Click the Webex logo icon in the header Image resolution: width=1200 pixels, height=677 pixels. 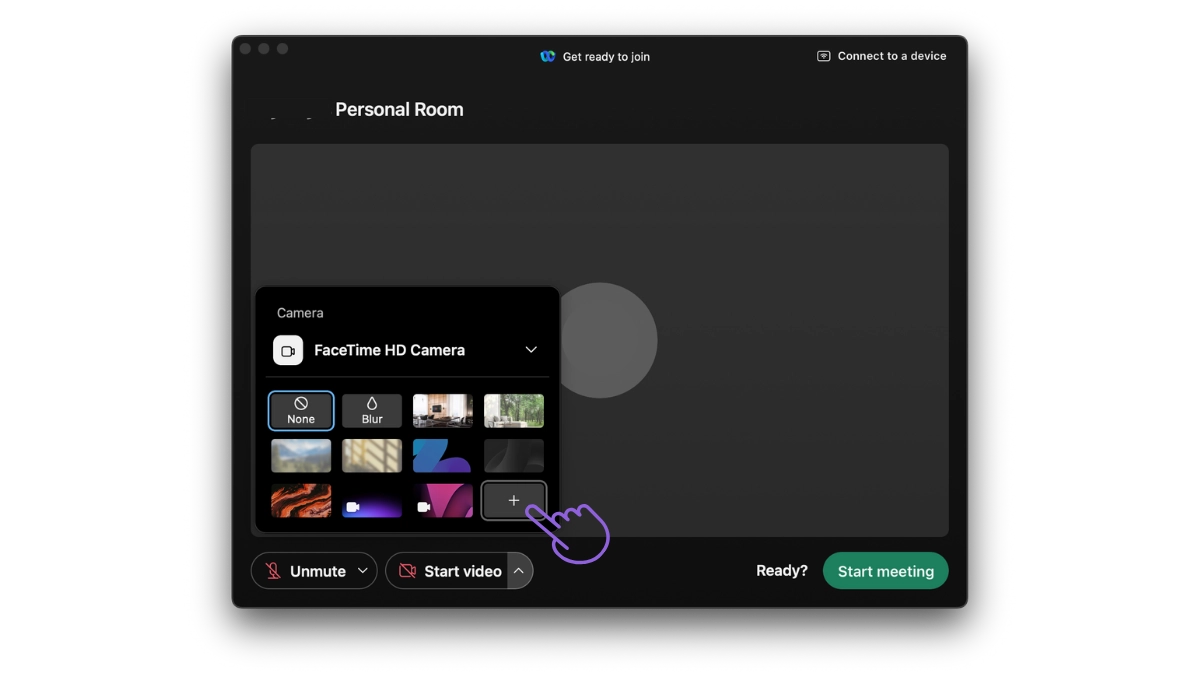coord(548,57)
